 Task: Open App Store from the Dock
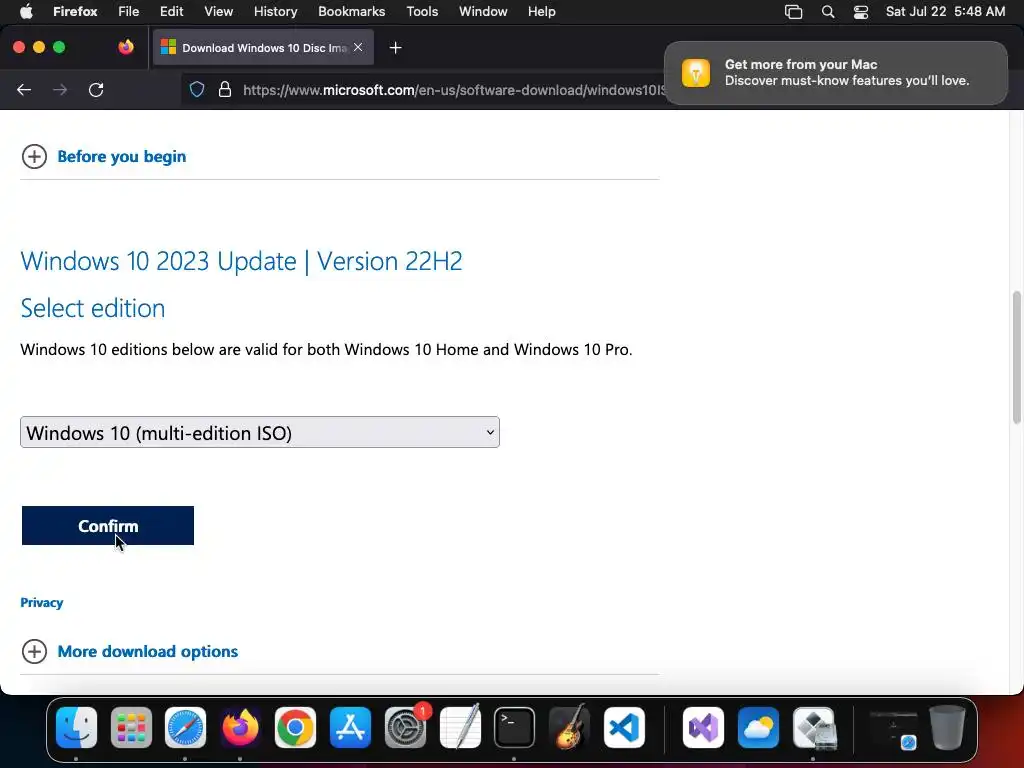350,727
